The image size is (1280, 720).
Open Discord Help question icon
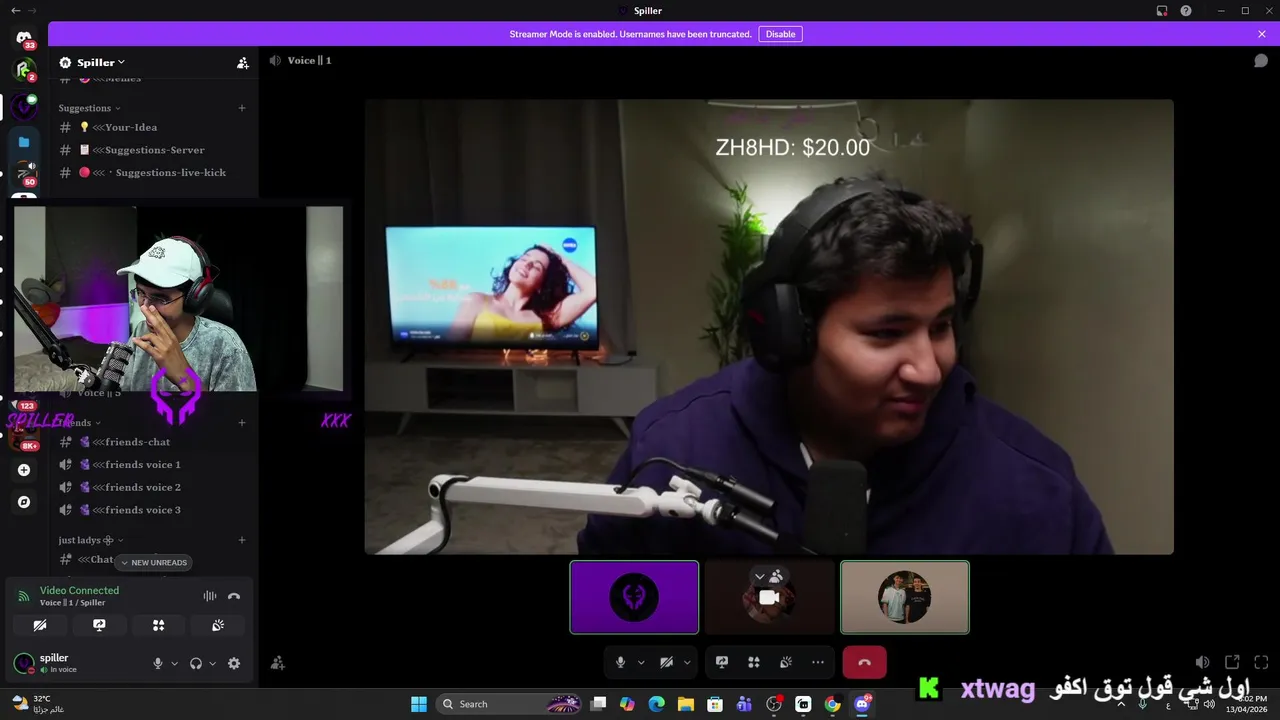pyautogui.click(x=1186, y=11)
